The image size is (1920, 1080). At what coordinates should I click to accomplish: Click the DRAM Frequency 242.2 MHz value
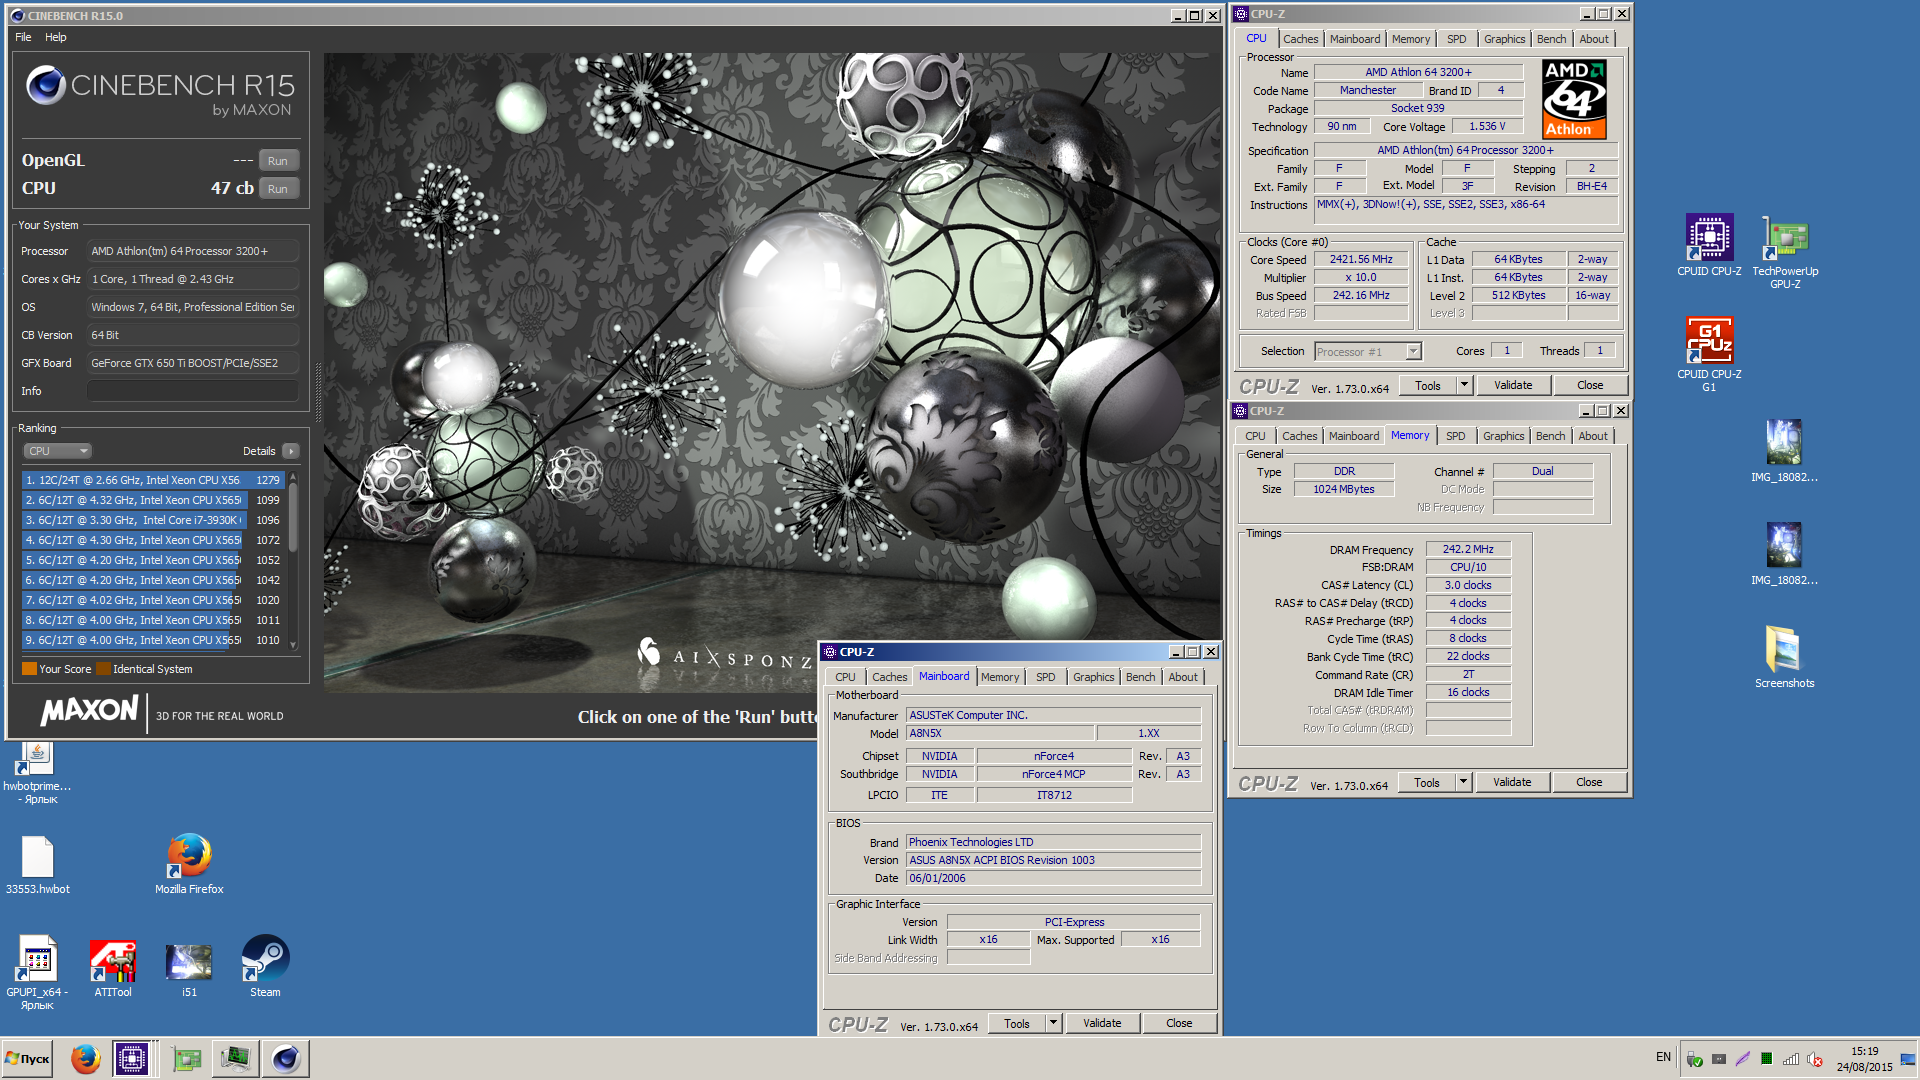tap(1468, 550)
